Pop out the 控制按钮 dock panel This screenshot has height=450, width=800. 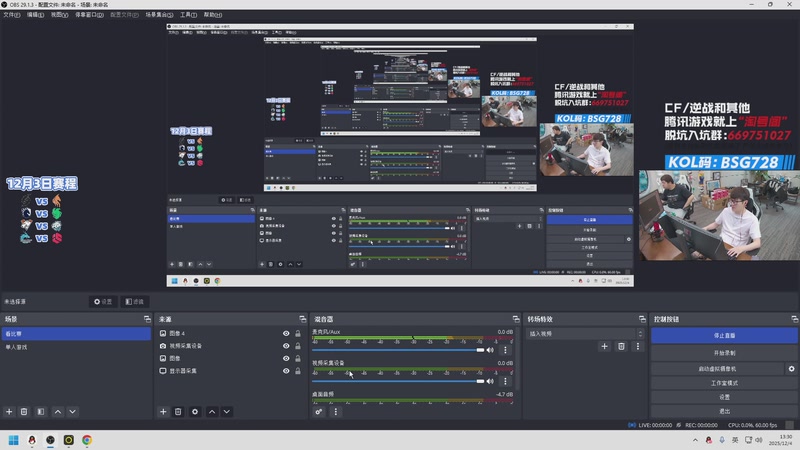794,319
